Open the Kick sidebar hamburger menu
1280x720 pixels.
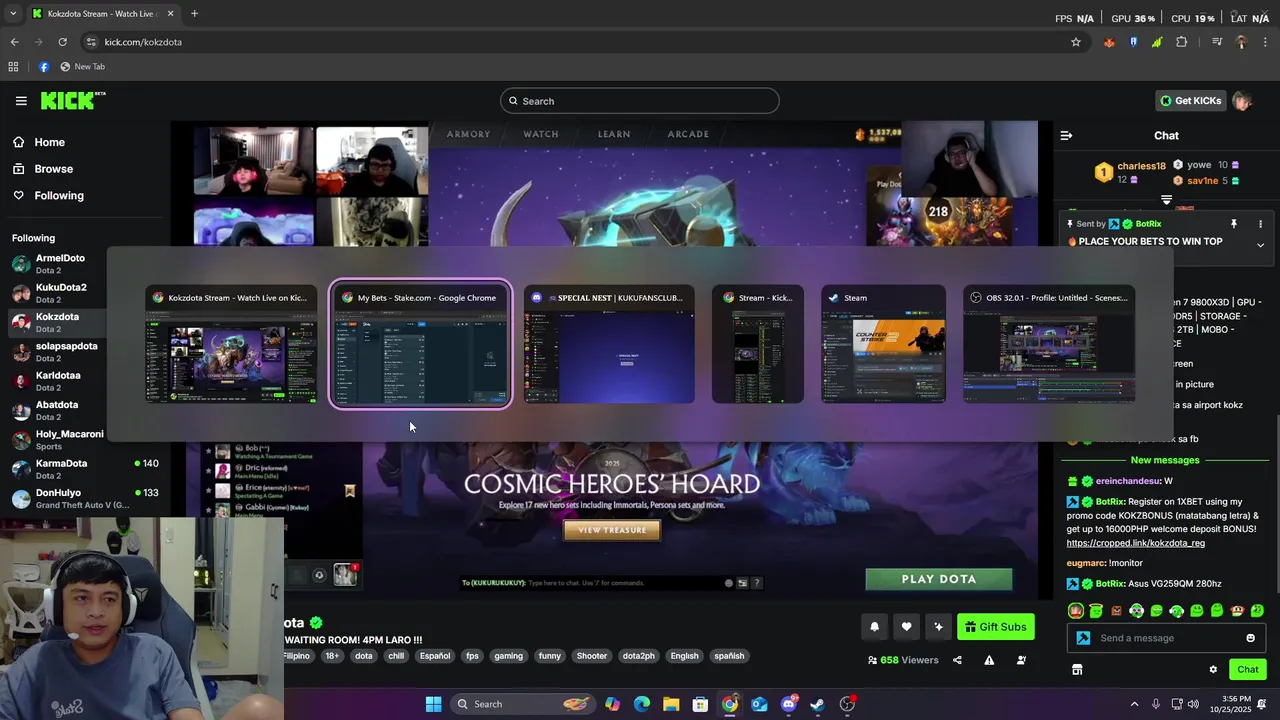[21, 100]
